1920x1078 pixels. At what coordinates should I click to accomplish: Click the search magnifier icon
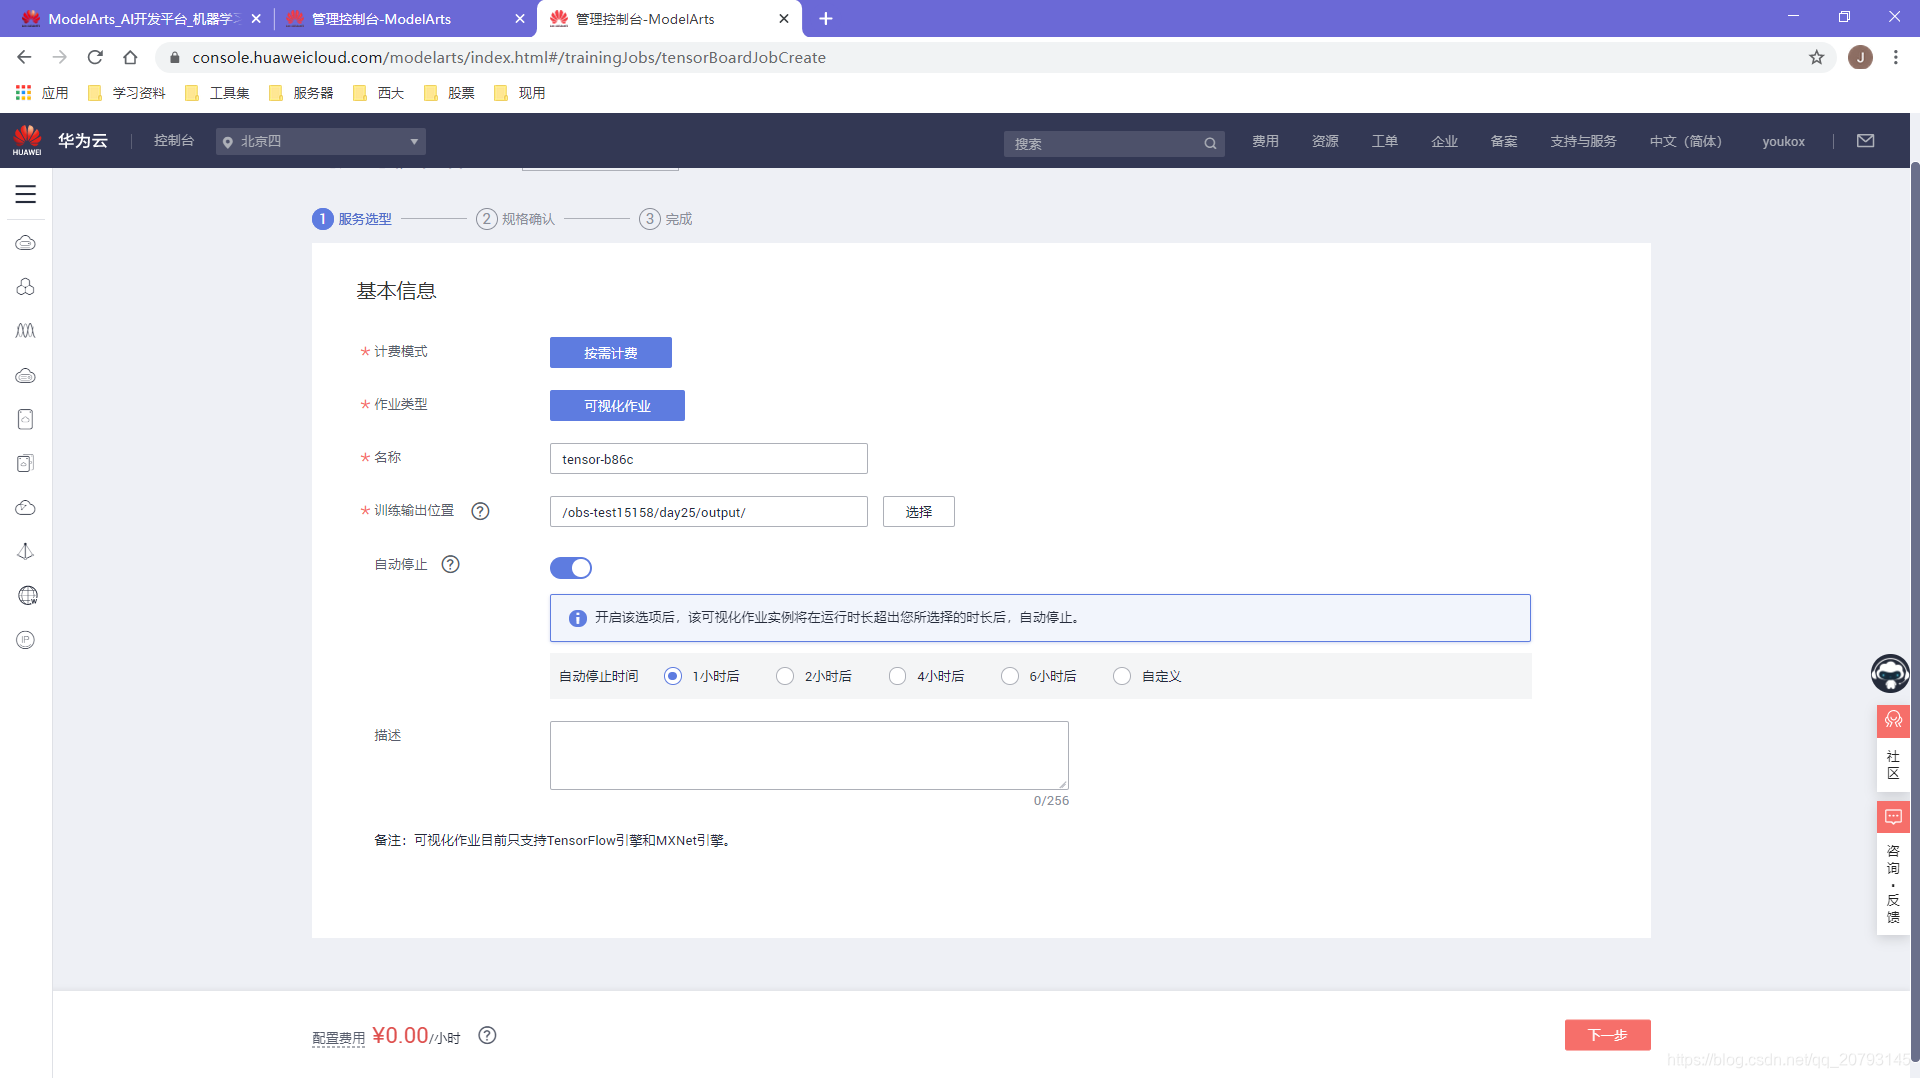[x=1210, y=144]
